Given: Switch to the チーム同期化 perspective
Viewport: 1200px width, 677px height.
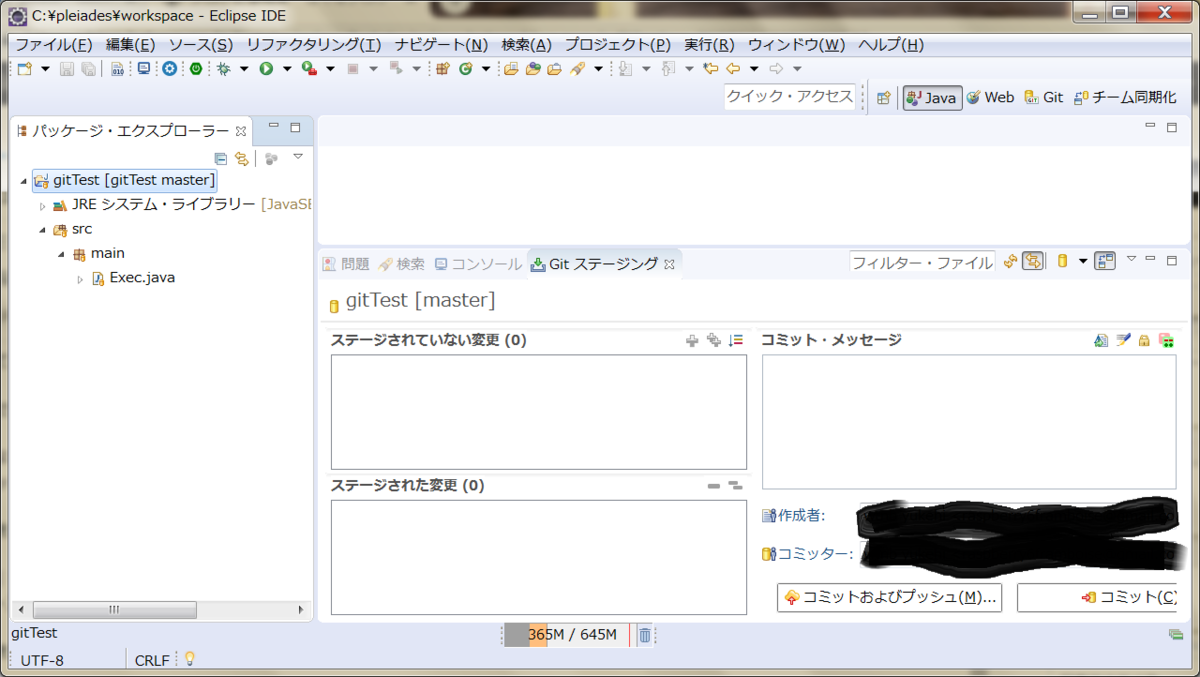Looking at the screenshot, I should 1125,98.
